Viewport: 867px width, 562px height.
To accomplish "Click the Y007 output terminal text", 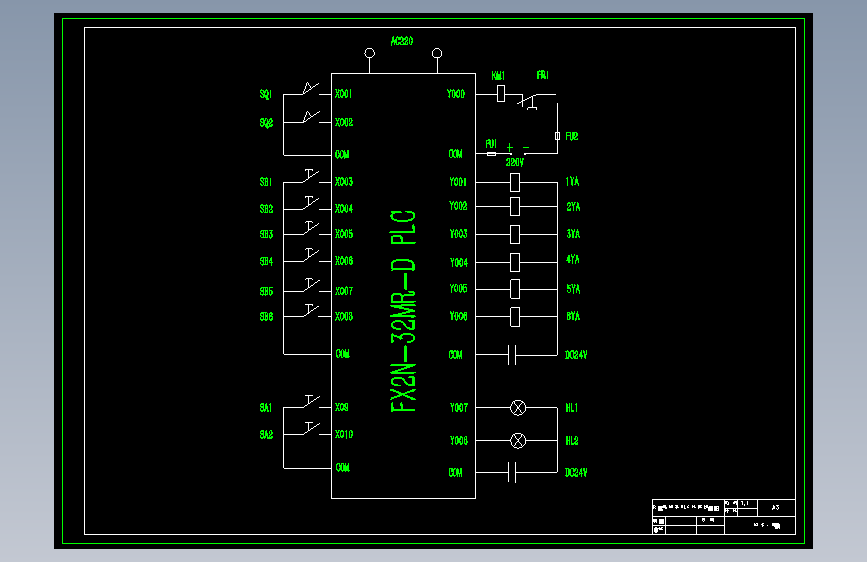I will tap(459, 408).
